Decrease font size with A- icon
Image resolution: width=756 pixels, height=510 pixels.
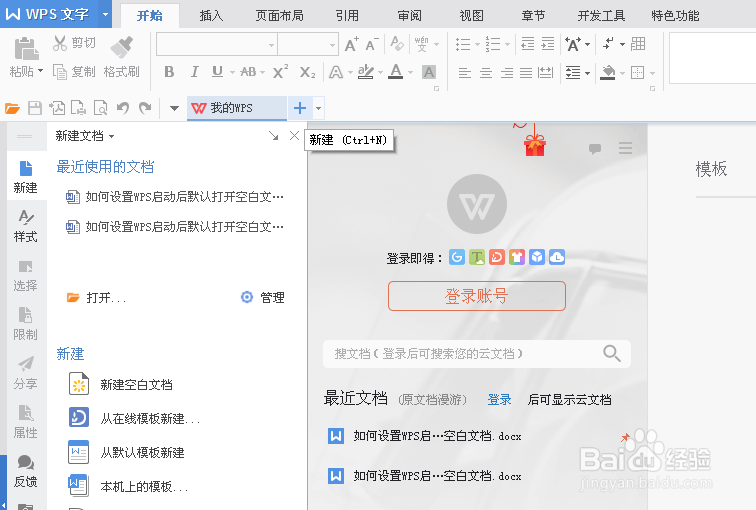coord(372,44)
